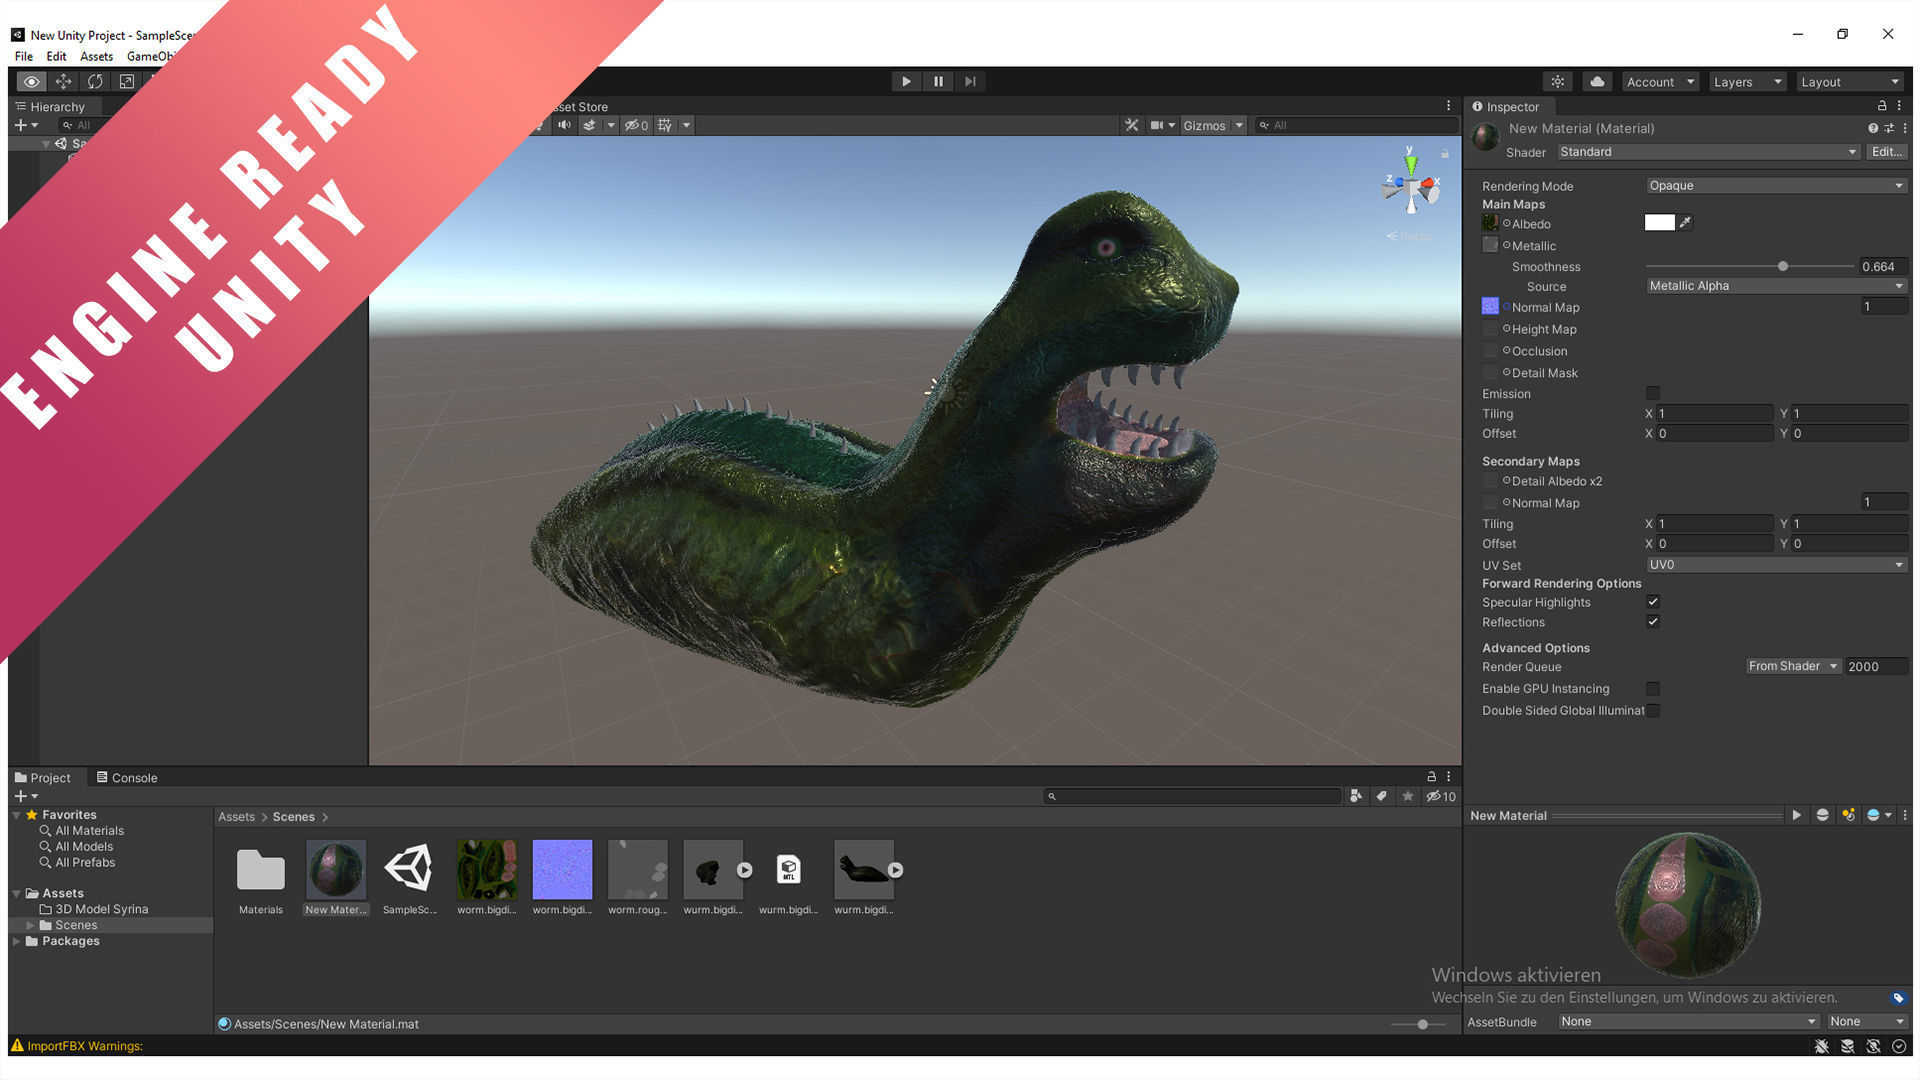The image size is (1920, 1080).
Task: Toggle scene audio speaker icon
Action: [565, 125]
